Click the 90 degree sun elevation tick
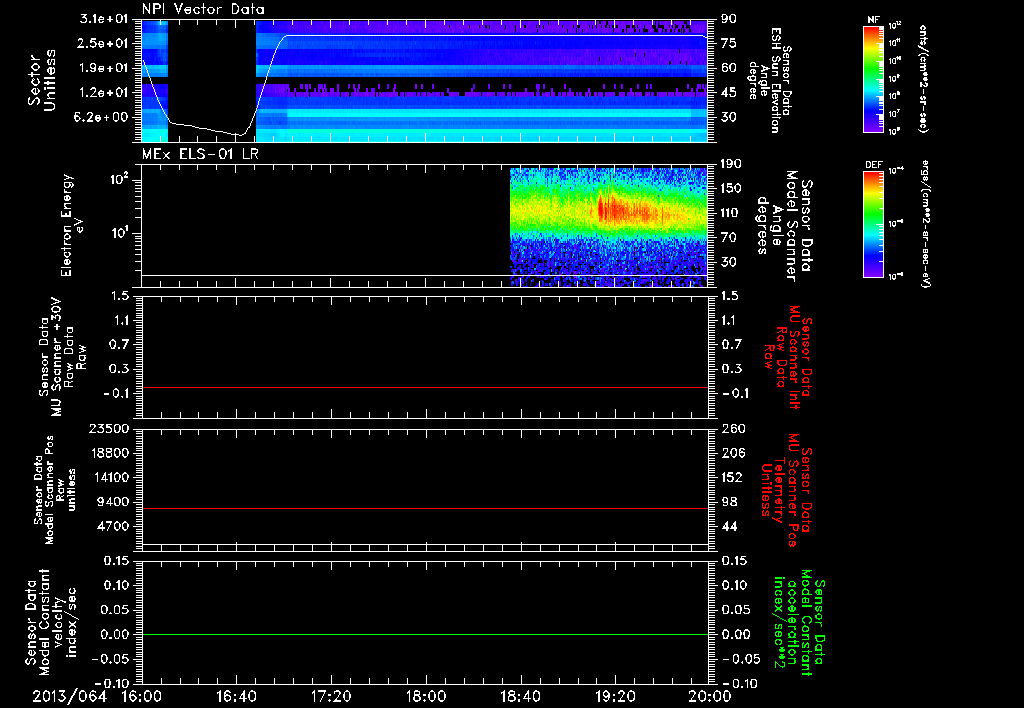1024x708 pixels. coord(729,19)
